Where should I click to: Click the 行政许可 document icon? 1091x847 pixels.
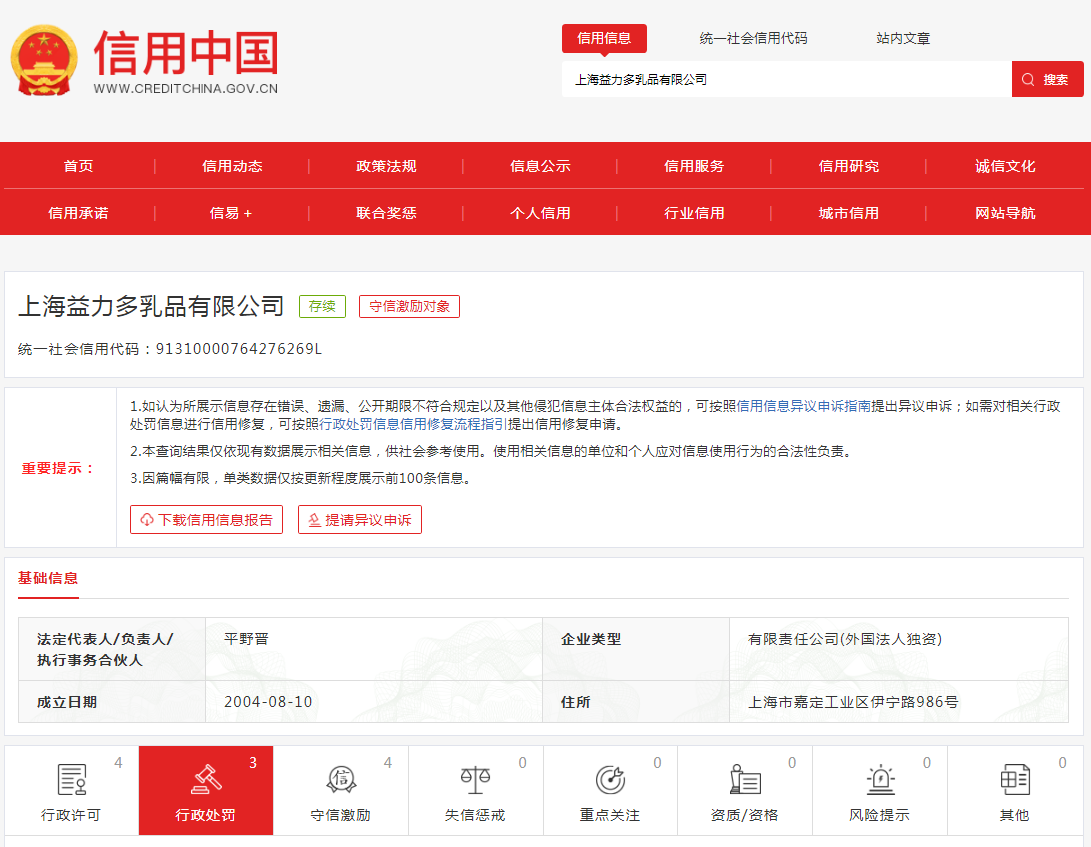(71, 780)
